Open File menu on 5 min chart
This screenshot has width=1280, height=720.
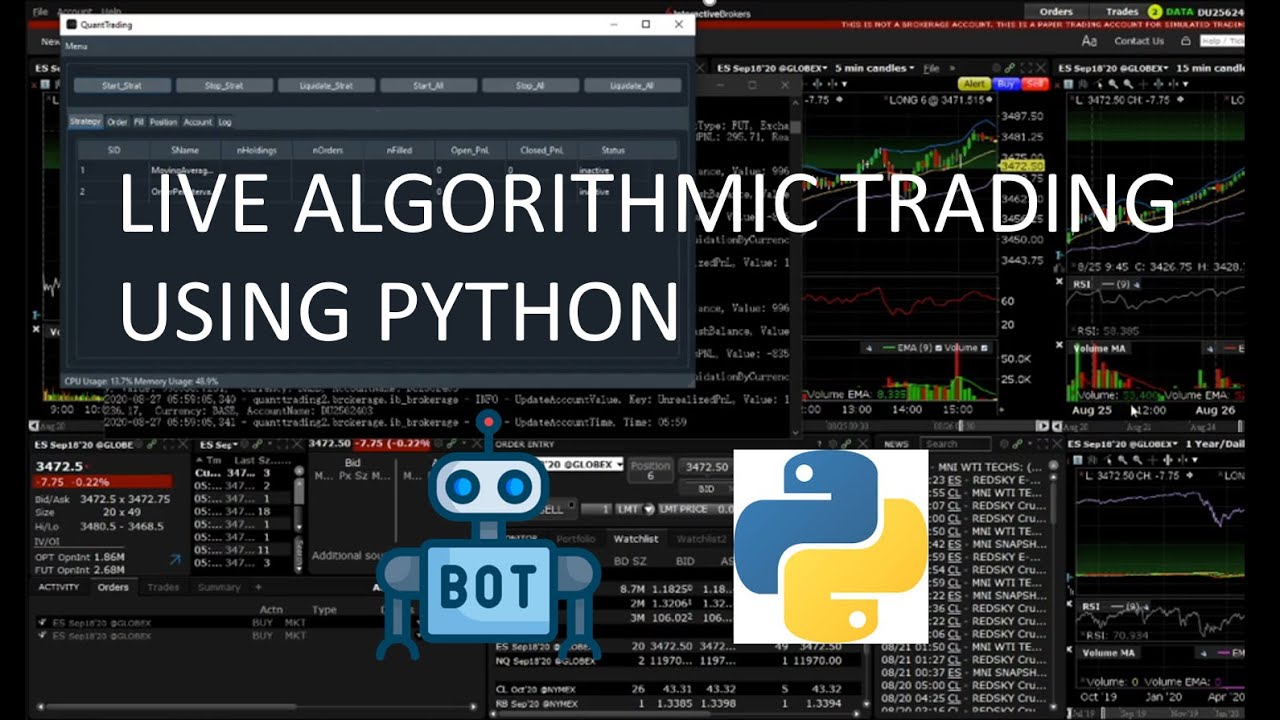(930, 68)
